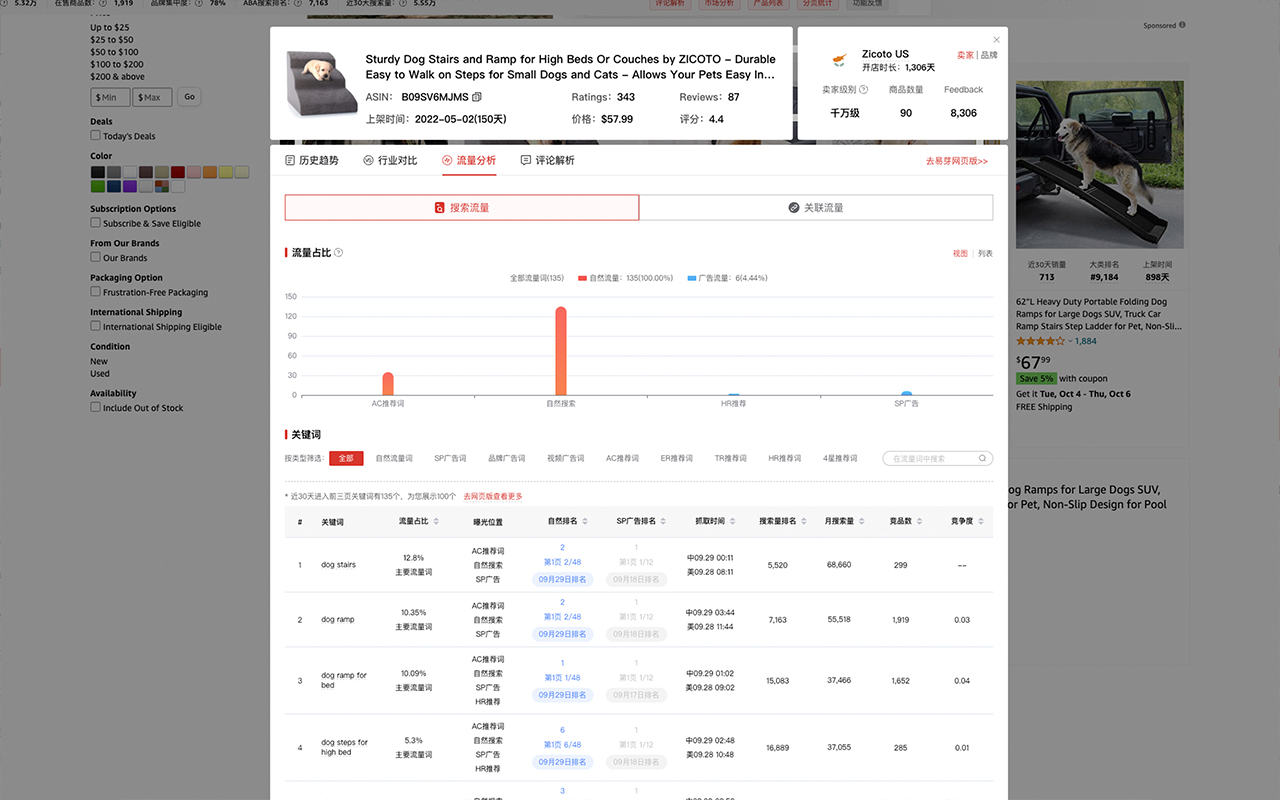Screen dimensions: 1280x800
Task: Click the Zicoto US seller logo
Action: click(838, 61)
